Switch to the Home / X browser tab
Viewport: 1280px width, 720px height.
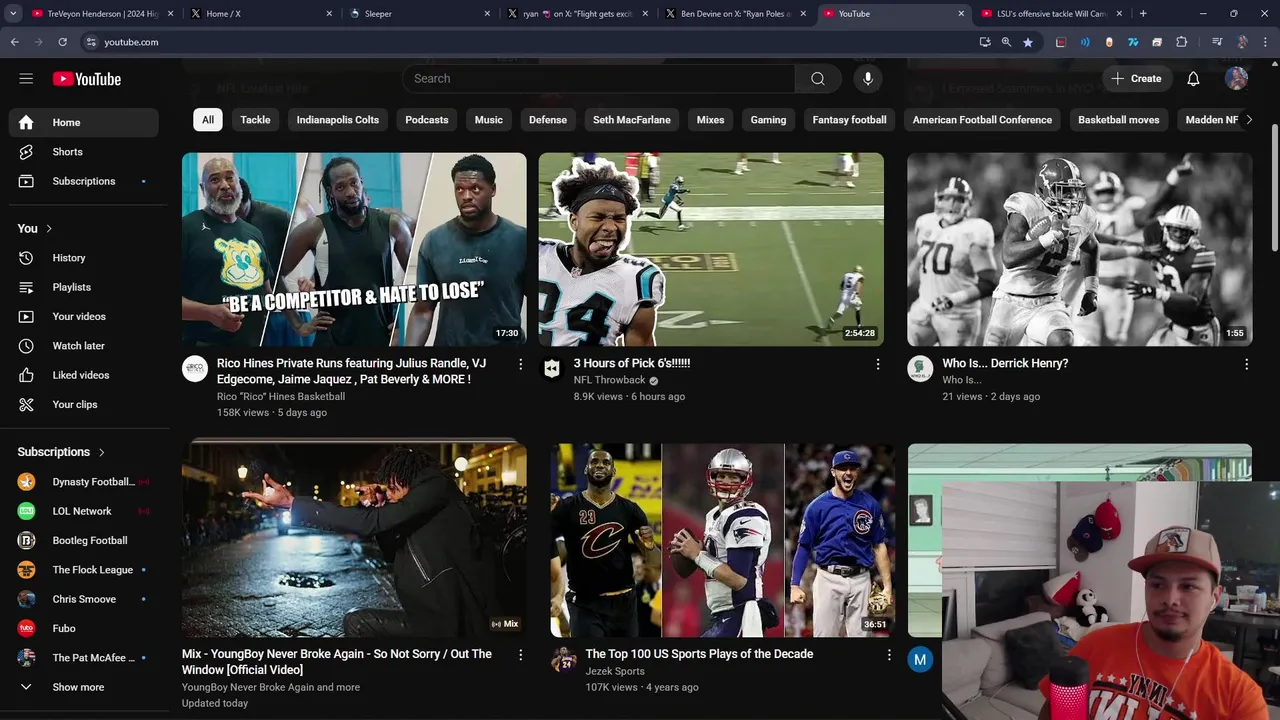pyautogui.click(x=262, y=14)
